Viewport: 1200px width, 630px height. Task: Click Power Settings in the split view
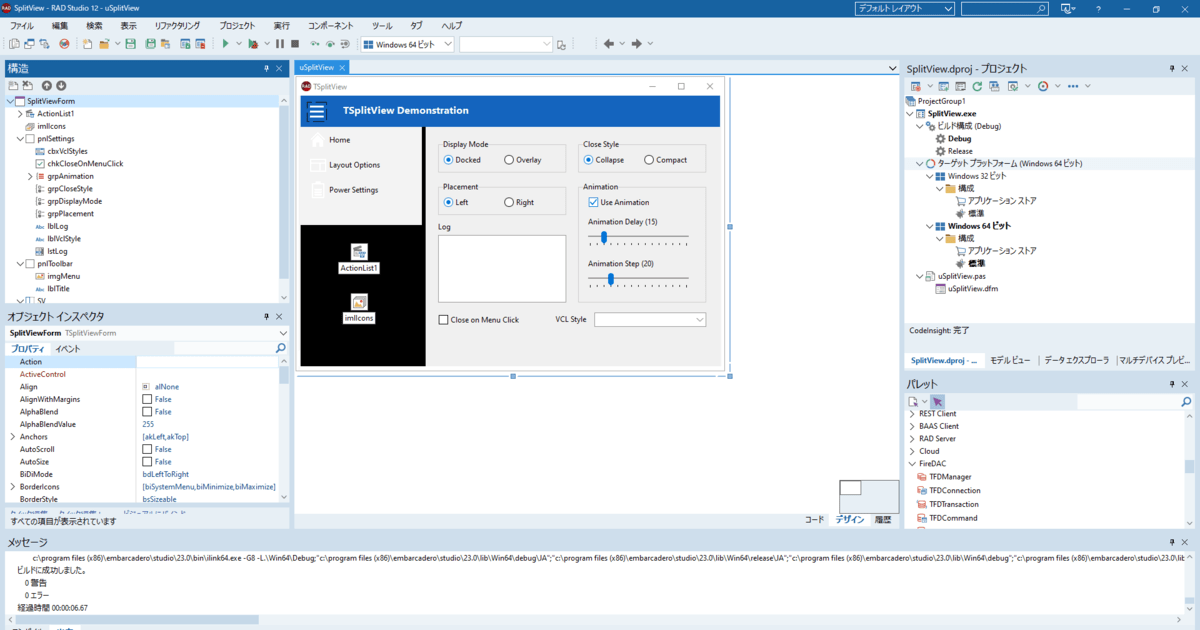[354, 190]
